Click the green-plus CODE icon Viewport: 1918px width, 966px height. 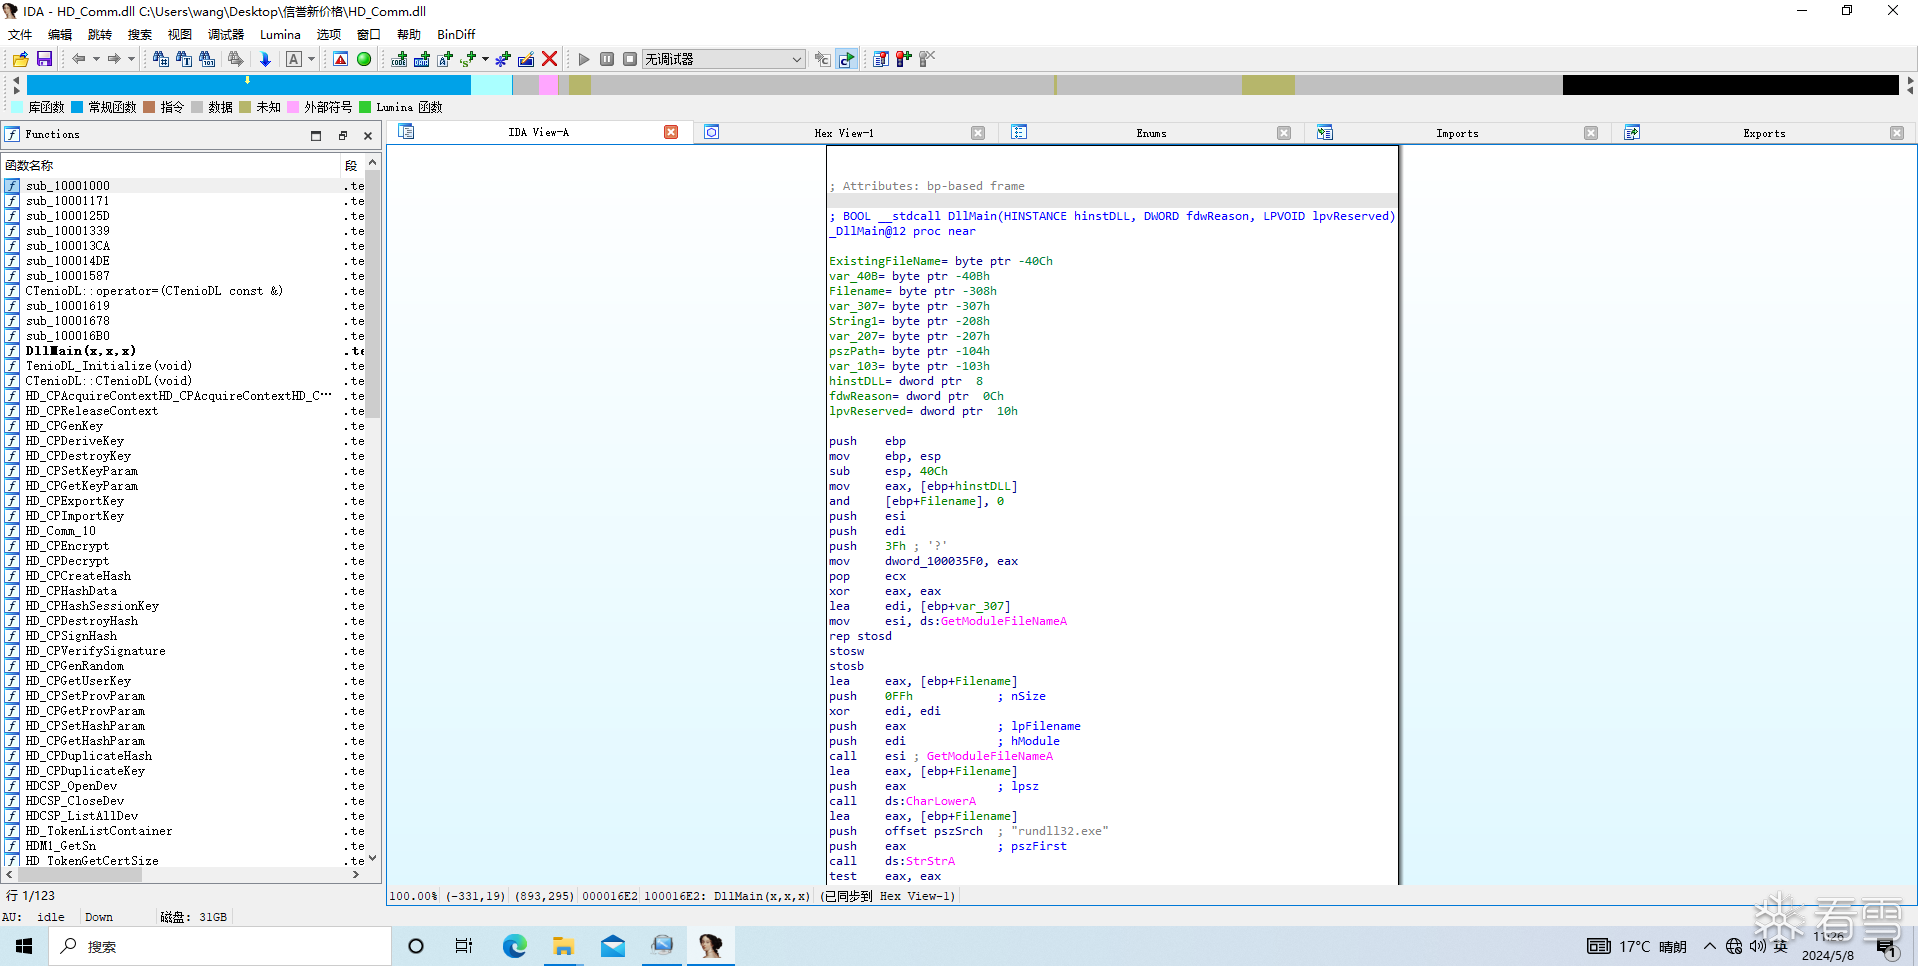coord(399,59)
